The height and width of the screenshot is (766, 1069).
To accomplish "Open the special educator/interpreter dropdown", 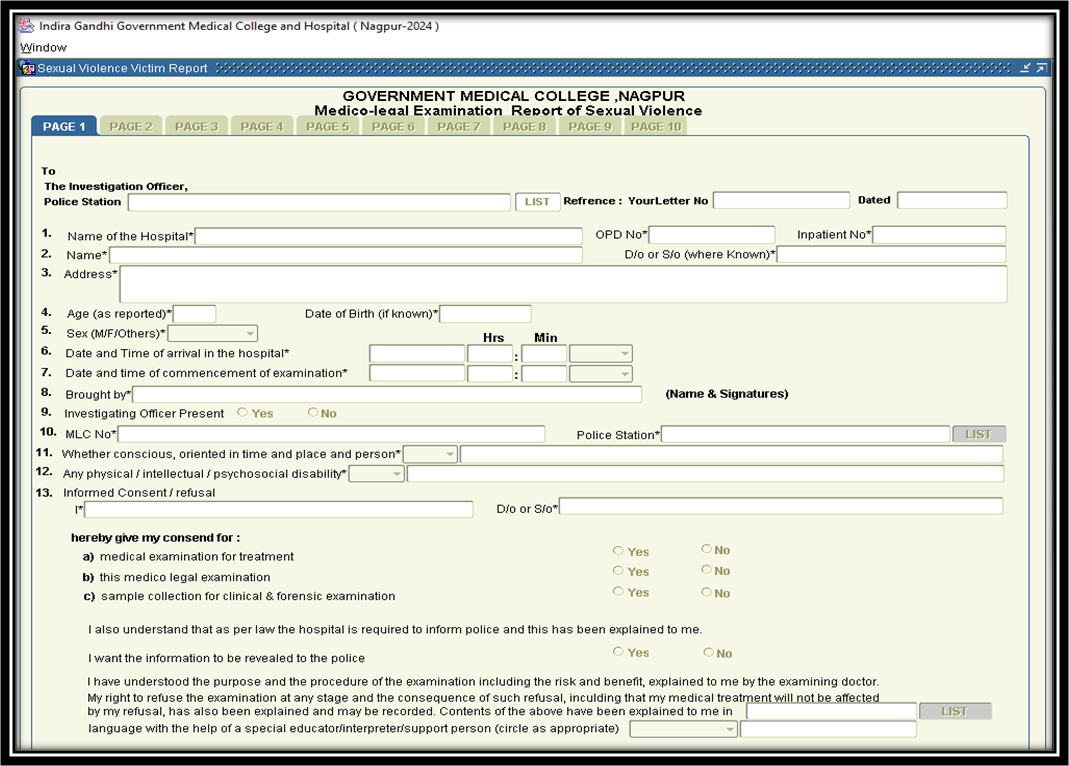I will [x=684, y=730].
